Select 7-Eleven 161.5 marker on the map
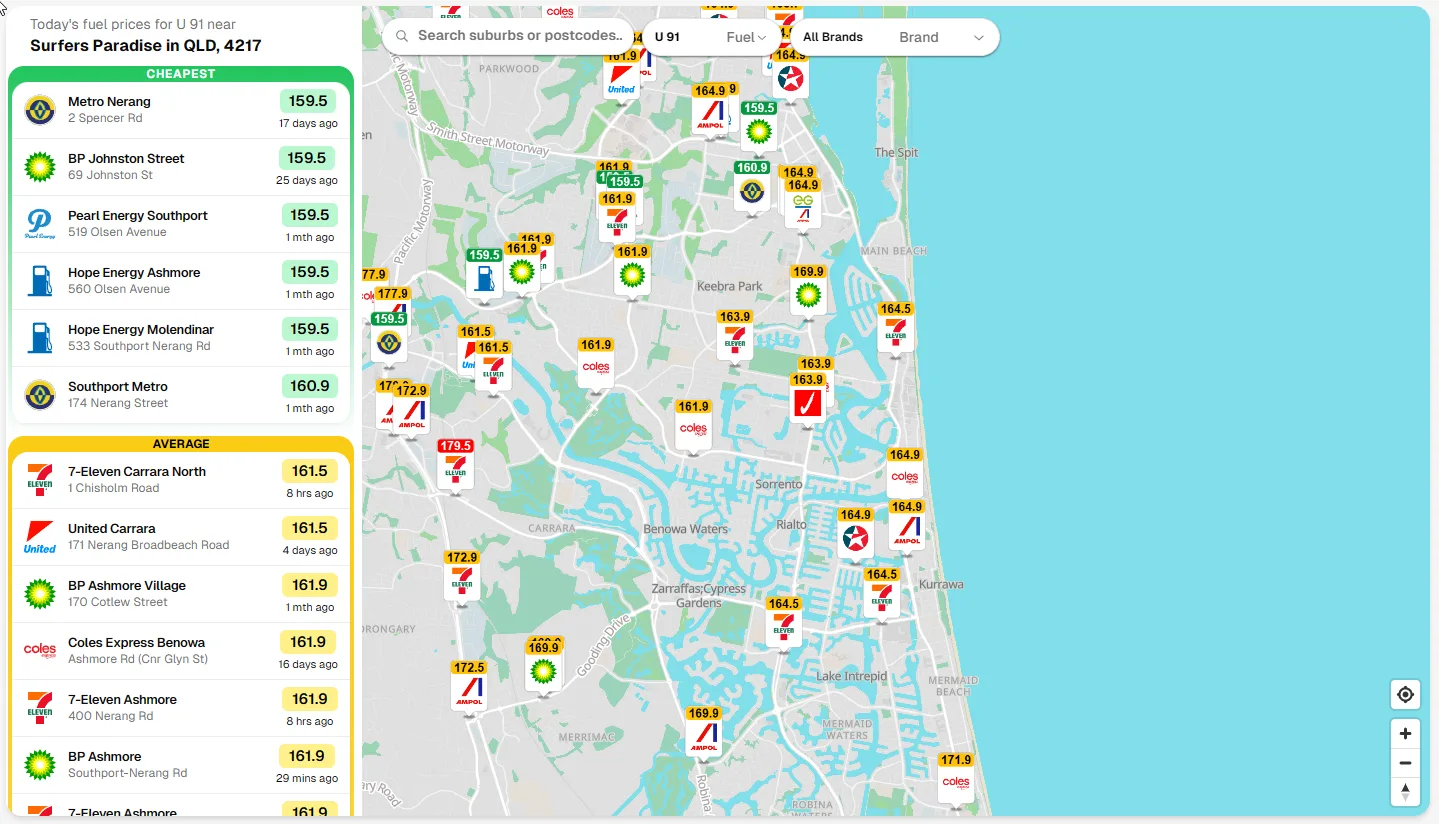 pos(493,367)
